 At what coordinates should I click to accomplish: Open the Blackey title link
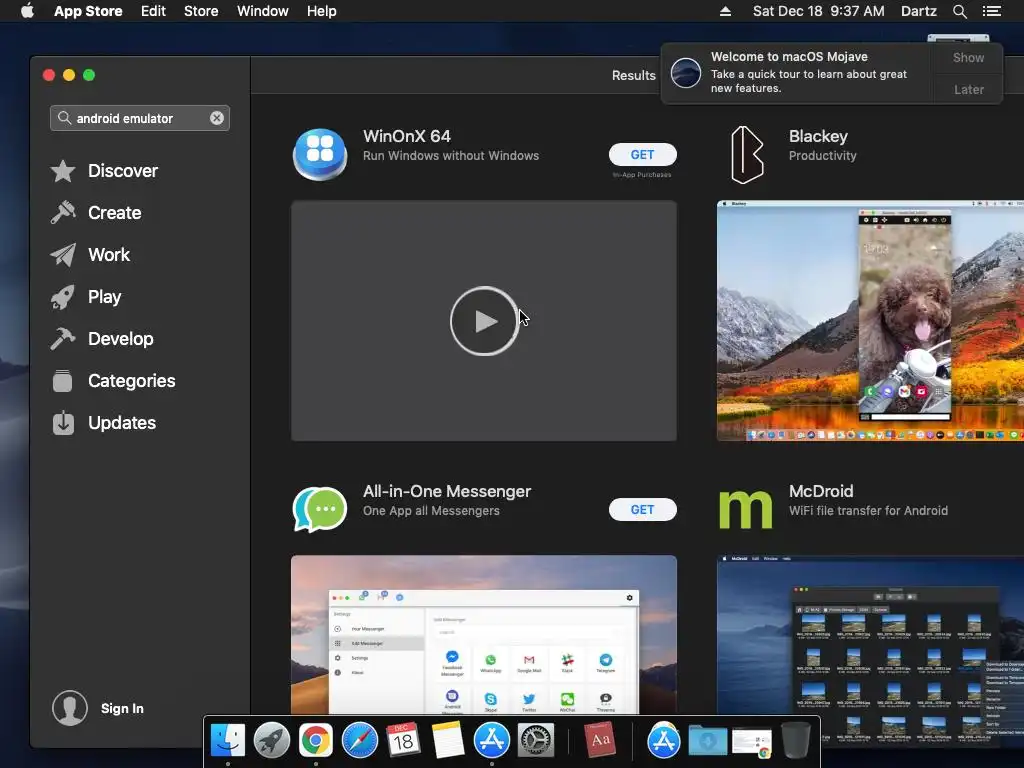[818, 136]
